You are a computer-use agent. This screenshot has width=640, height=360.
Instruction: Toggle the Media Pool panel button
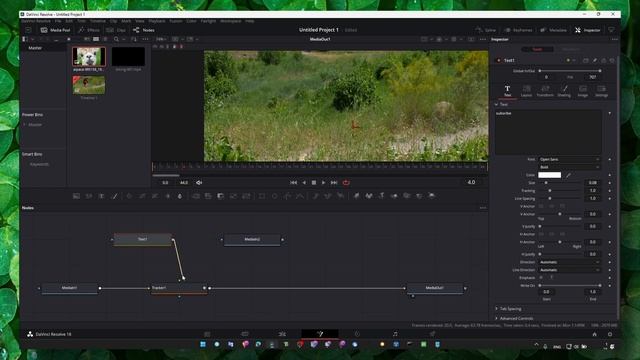pyautogui.click(x=55, y=30)
